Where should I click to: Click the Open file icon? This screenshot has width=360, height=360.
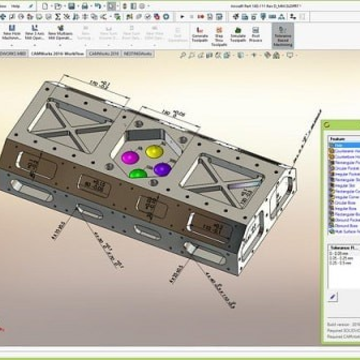(58, 6)
